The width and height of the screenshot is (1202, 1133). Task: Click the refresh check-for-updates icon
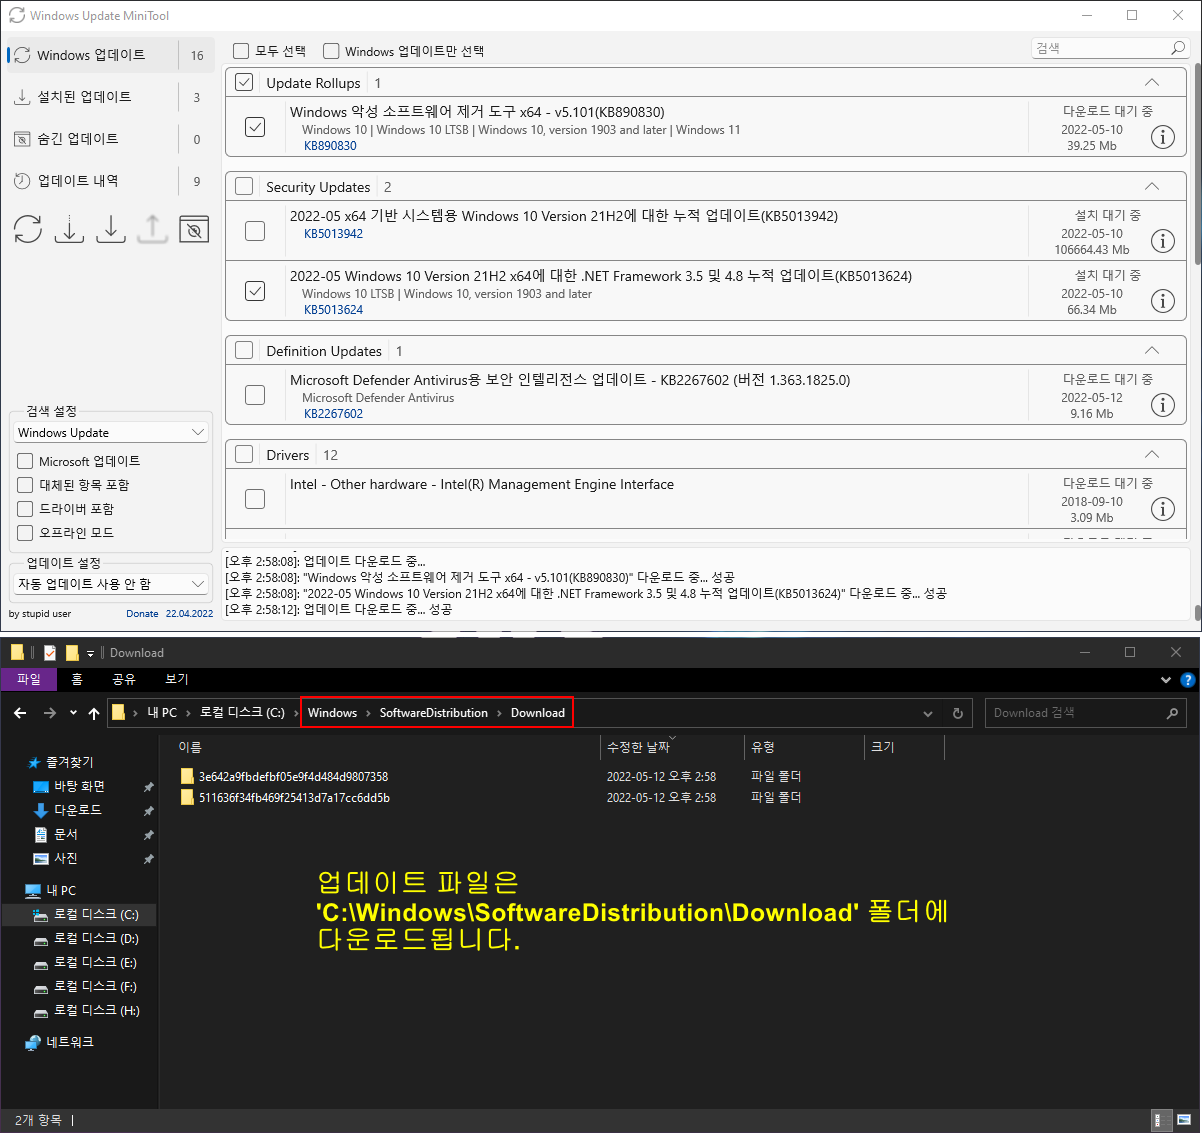click(x=28, y=229)
